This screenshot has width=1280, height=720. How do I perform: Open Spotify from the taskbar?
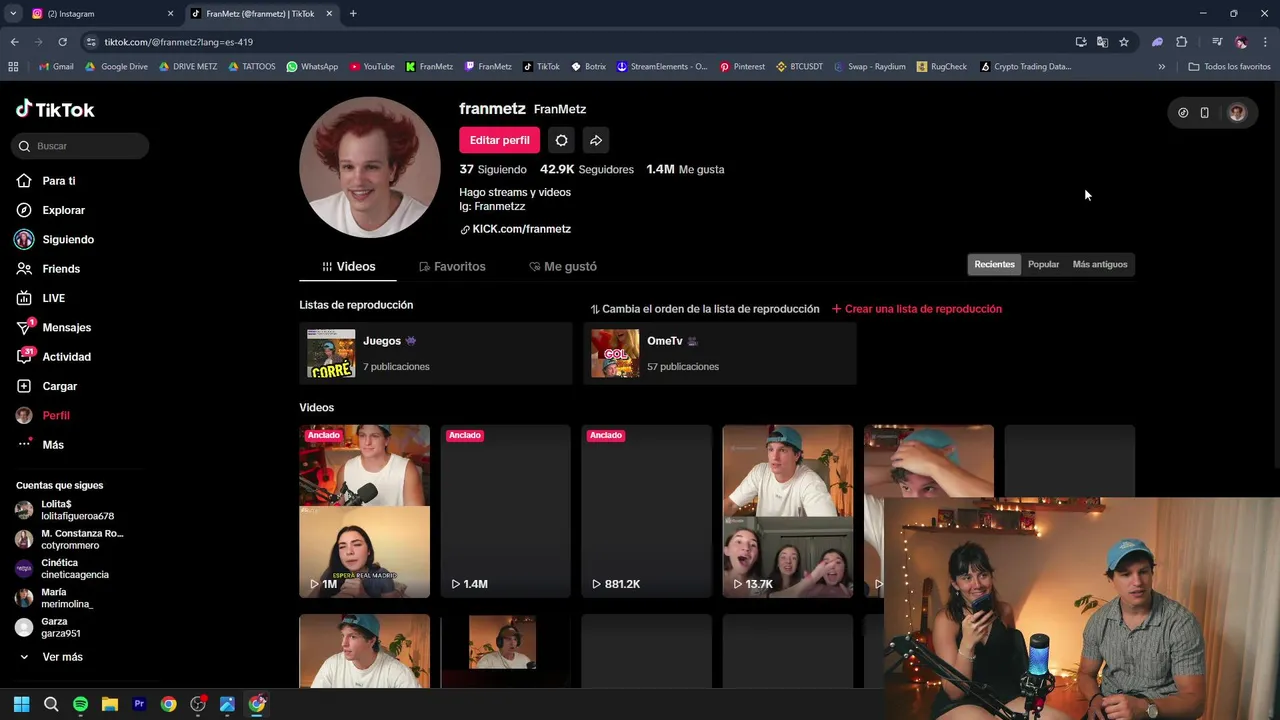point(81,704)
